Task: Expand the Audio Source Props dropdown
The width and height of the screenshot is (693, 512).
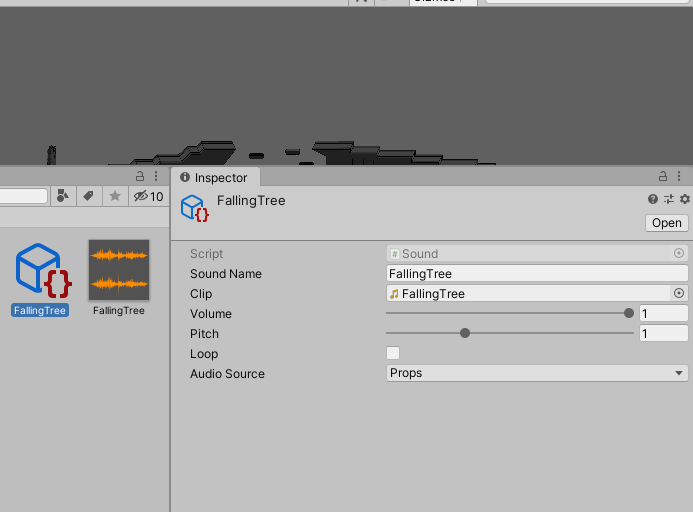Action: click(x=537, y=373)
